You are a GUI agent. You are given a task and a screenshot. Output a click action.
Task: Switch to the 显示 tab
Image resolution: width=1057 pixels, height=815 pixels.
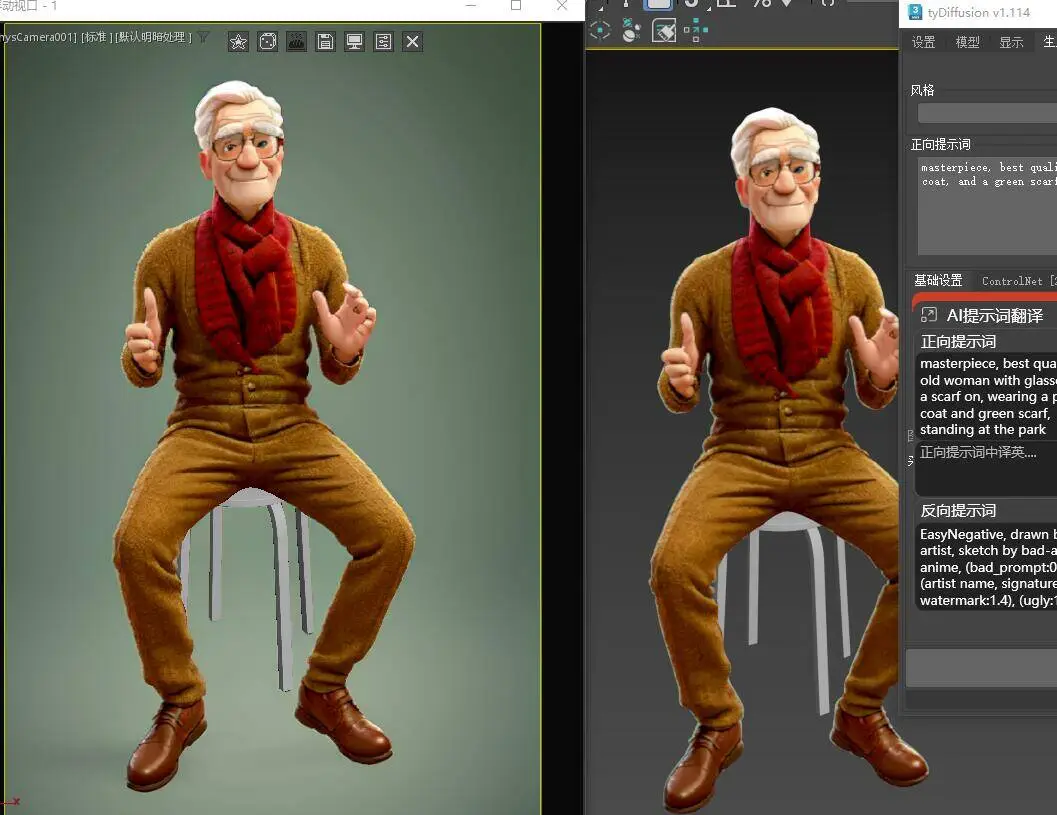pyautogui.click(x=1011, y=42)
